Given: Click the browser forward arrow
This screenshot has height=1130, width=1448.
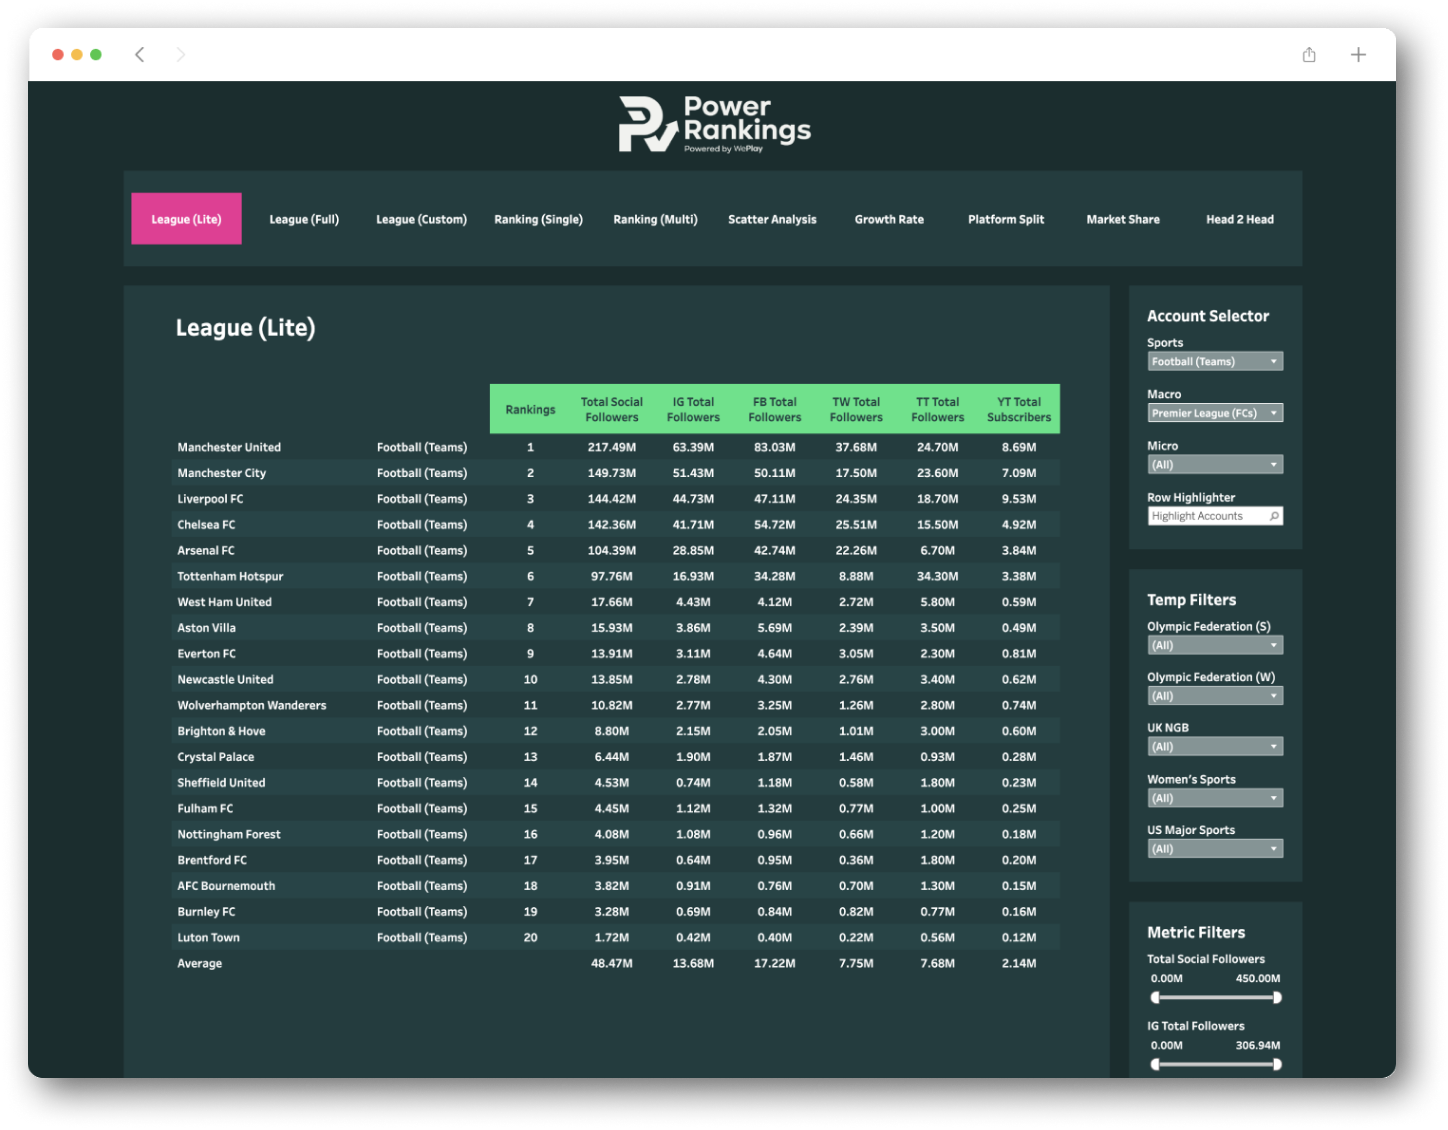Looking at the screenshot, I should 180,54.
